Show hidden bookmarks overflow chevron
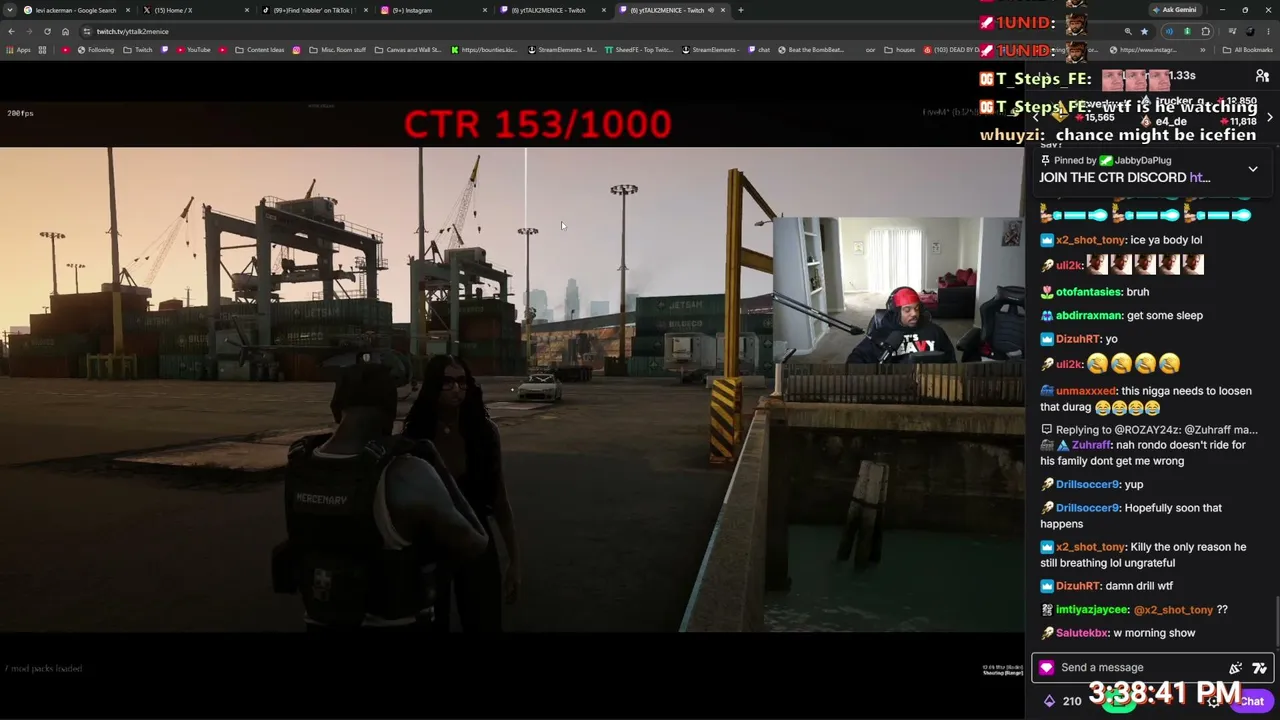 (1203, 50)
